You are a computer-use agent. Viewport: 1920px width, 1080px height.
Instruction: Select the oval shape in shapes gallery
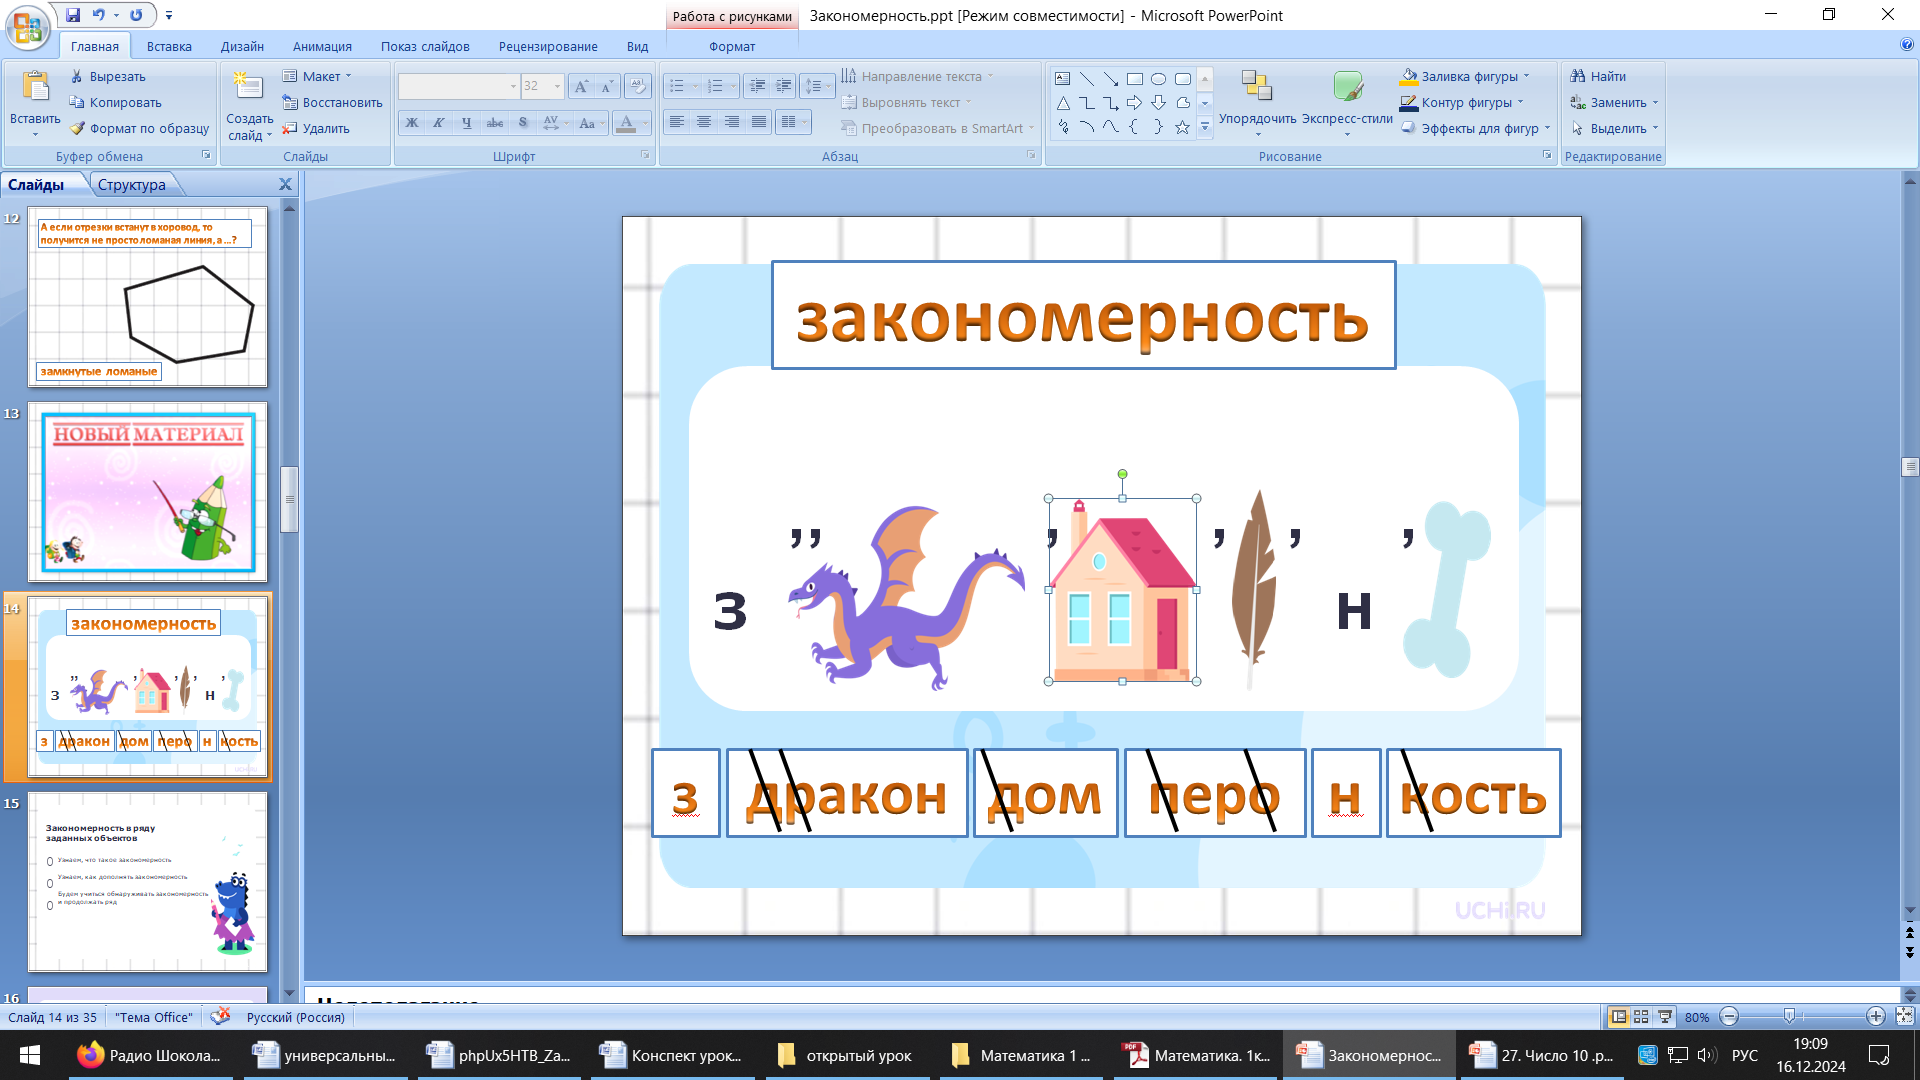tap(1158, 79)
